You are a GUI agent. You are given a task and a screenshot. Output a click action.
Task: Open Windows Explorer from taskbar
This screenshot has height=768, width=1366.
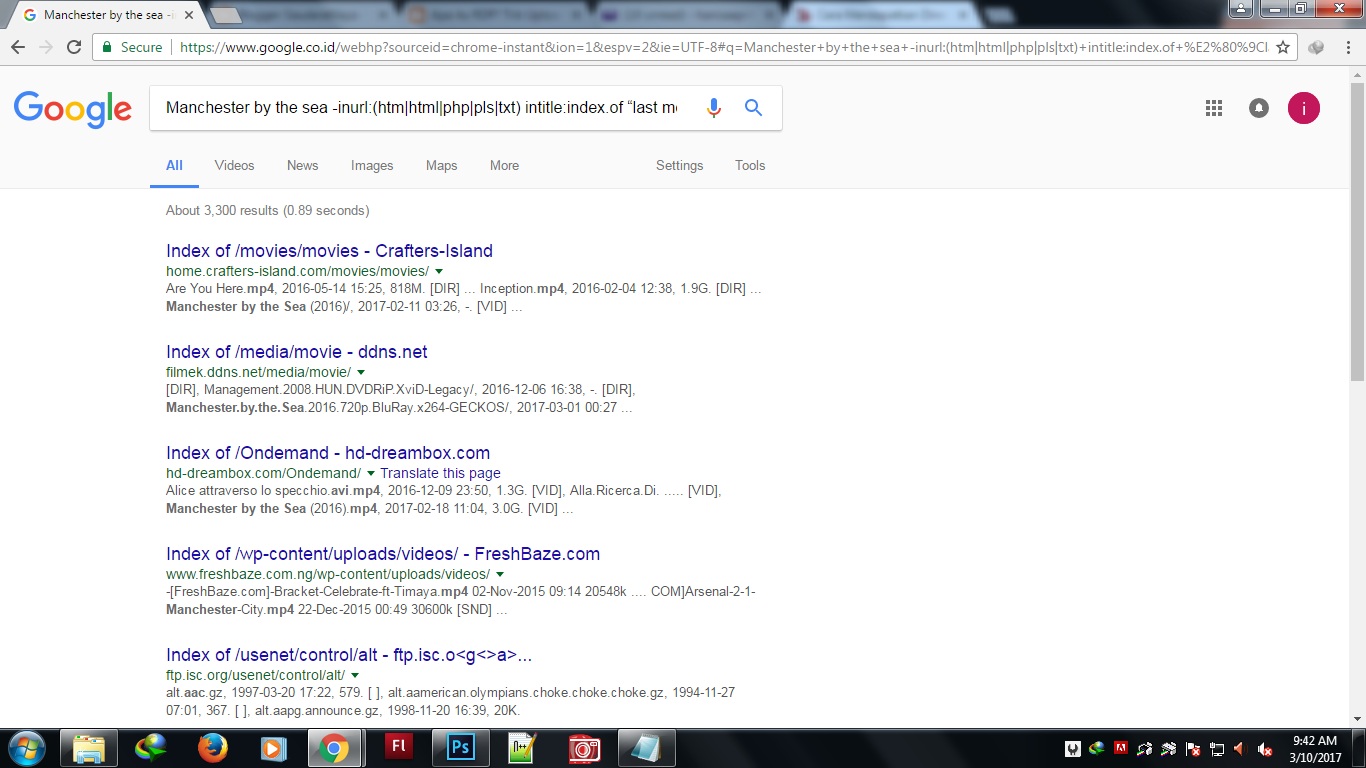(x=89, y=748)
